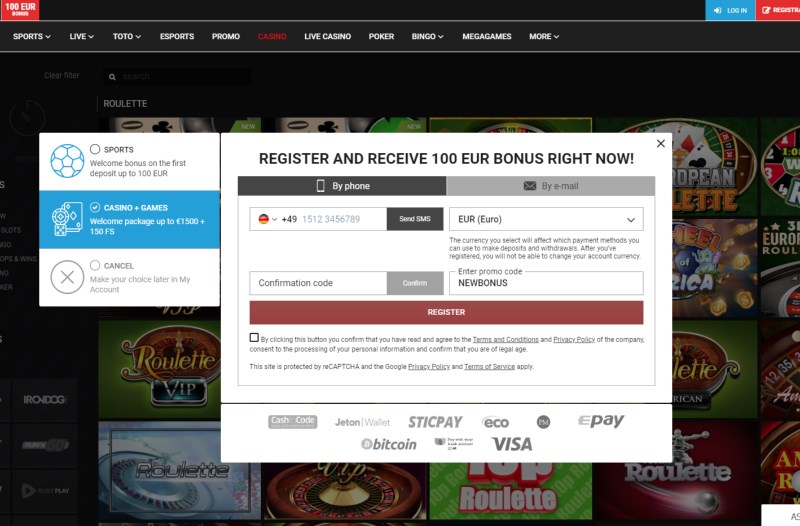Click the STICPAY payment logo
Screen dimensions: 800x526
point(435,422)
